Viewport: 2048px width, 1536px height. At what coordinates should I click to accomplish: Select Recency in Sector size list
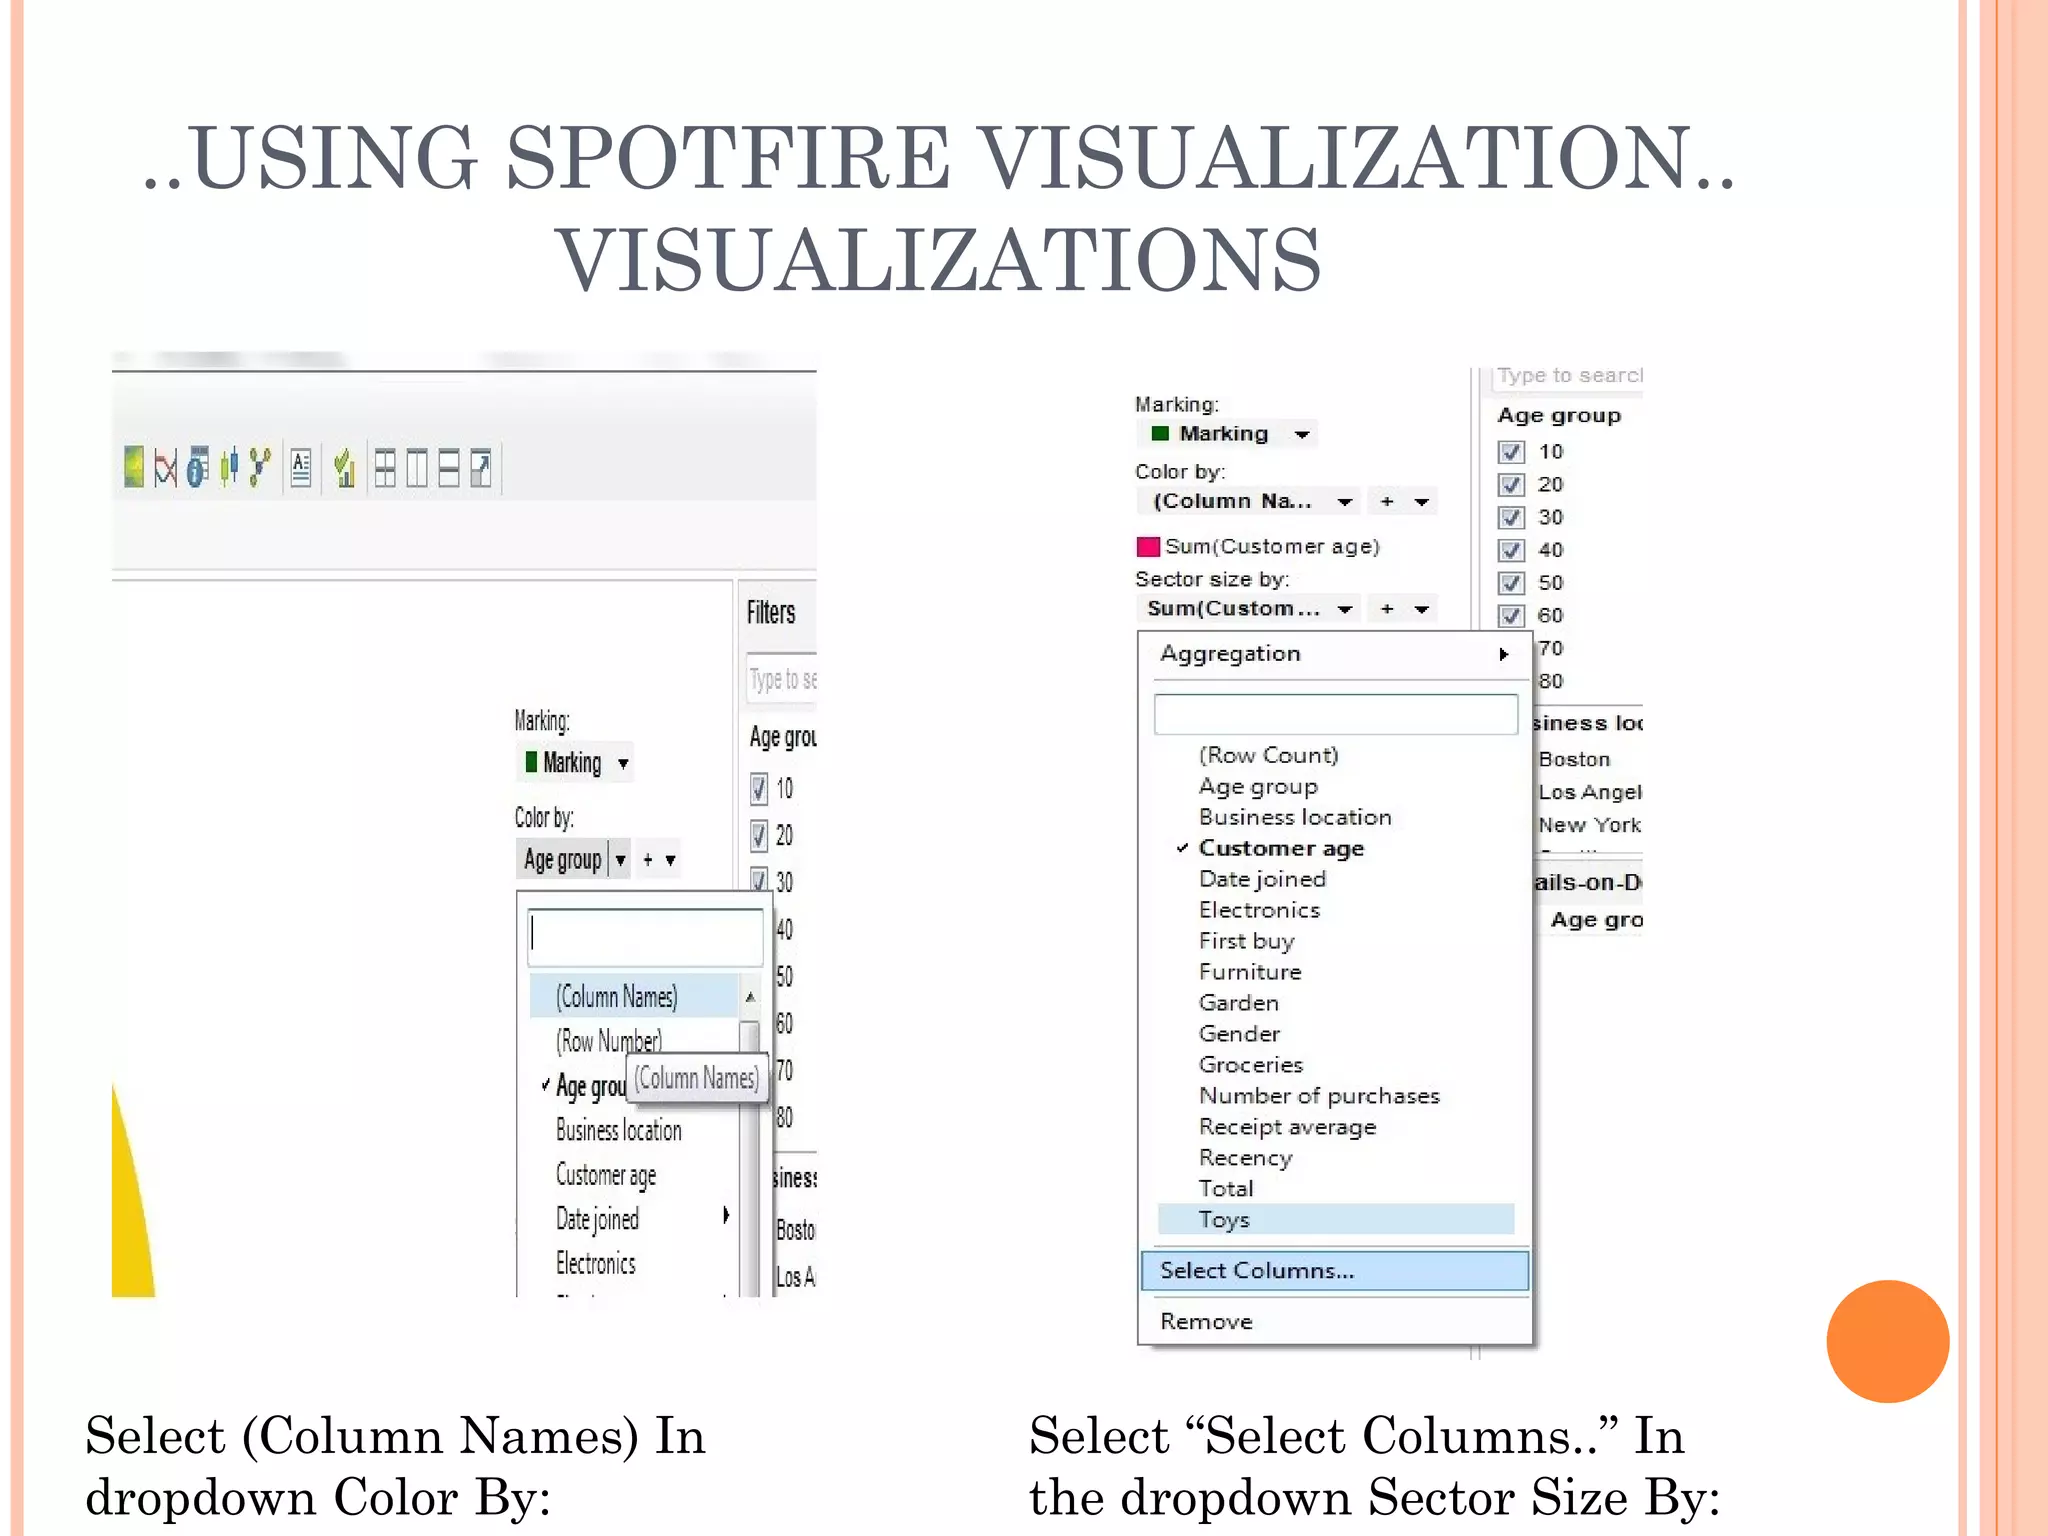[1245, 1158]
